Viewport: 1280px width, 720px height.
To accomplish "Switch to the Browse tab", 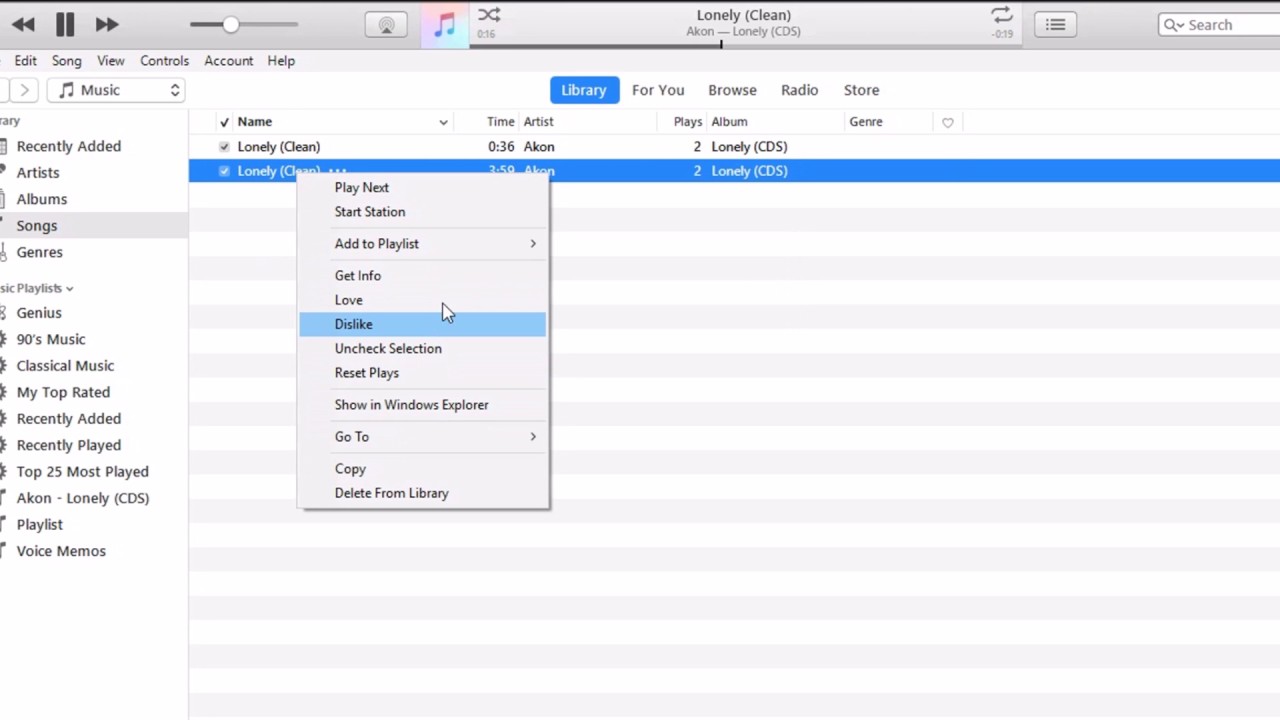I will point(732,90).
